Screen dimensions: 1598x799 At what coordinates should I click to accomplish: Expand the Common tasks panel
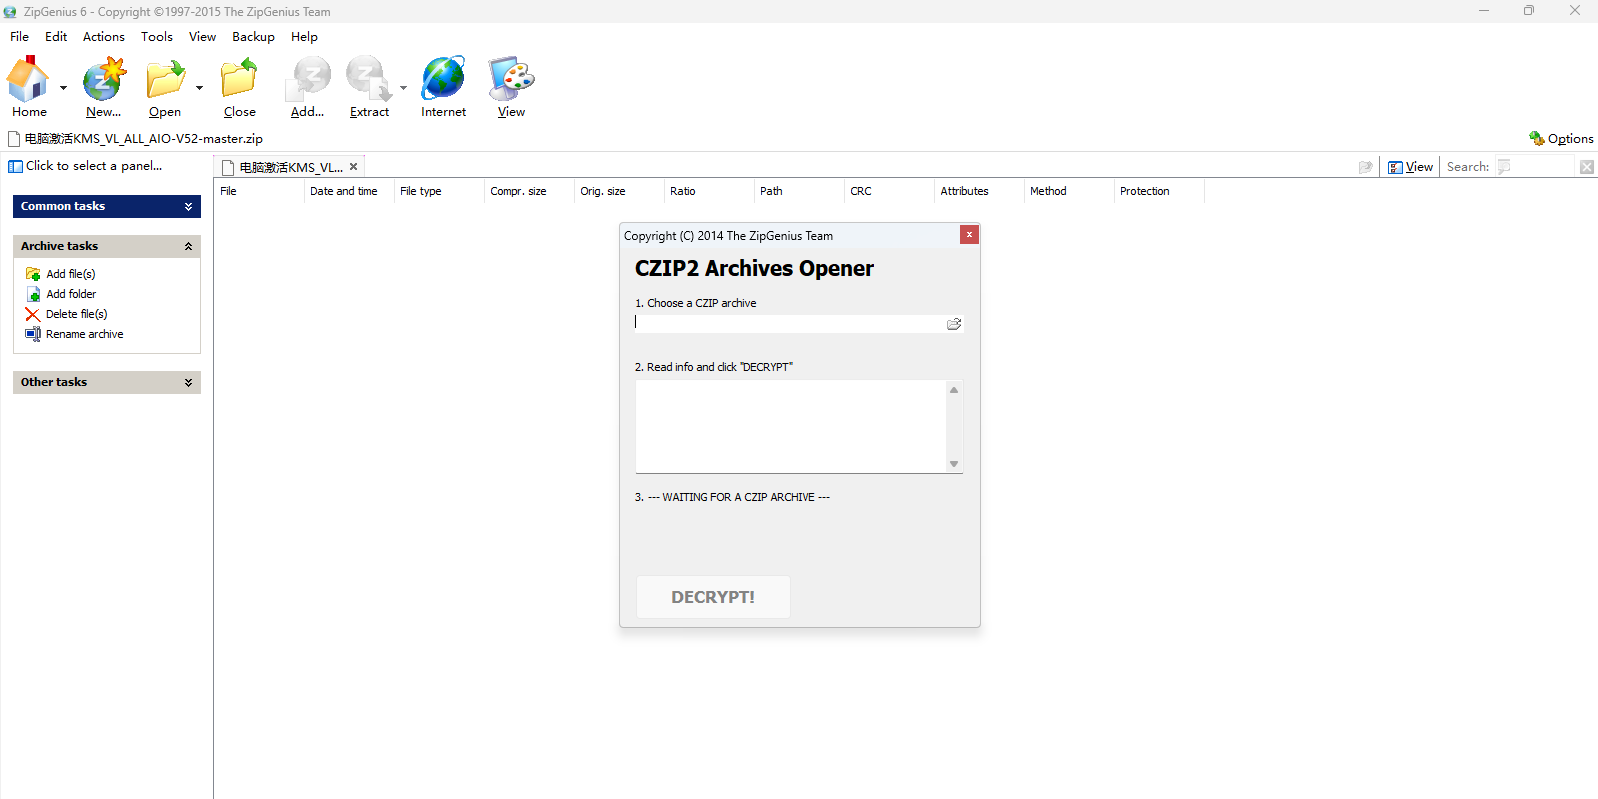click(x=188, y=206)
